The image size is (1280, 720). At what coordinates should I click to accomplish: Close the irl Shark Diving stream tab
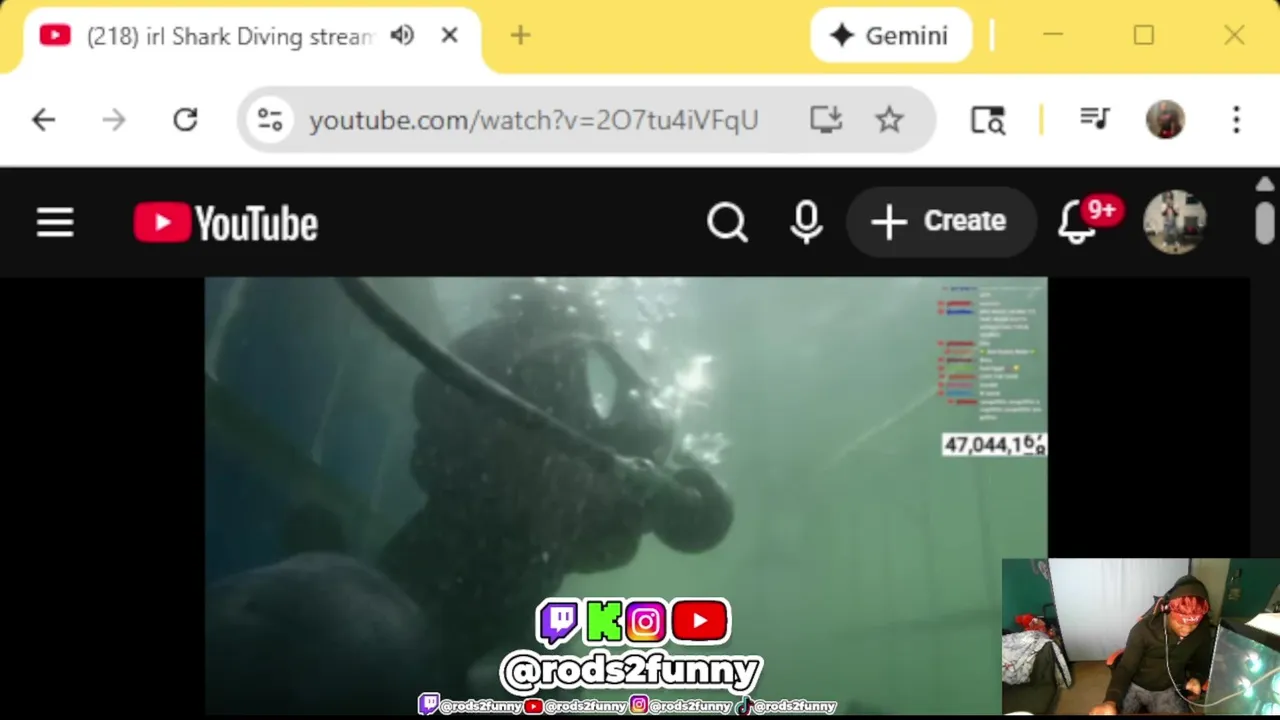449,36
